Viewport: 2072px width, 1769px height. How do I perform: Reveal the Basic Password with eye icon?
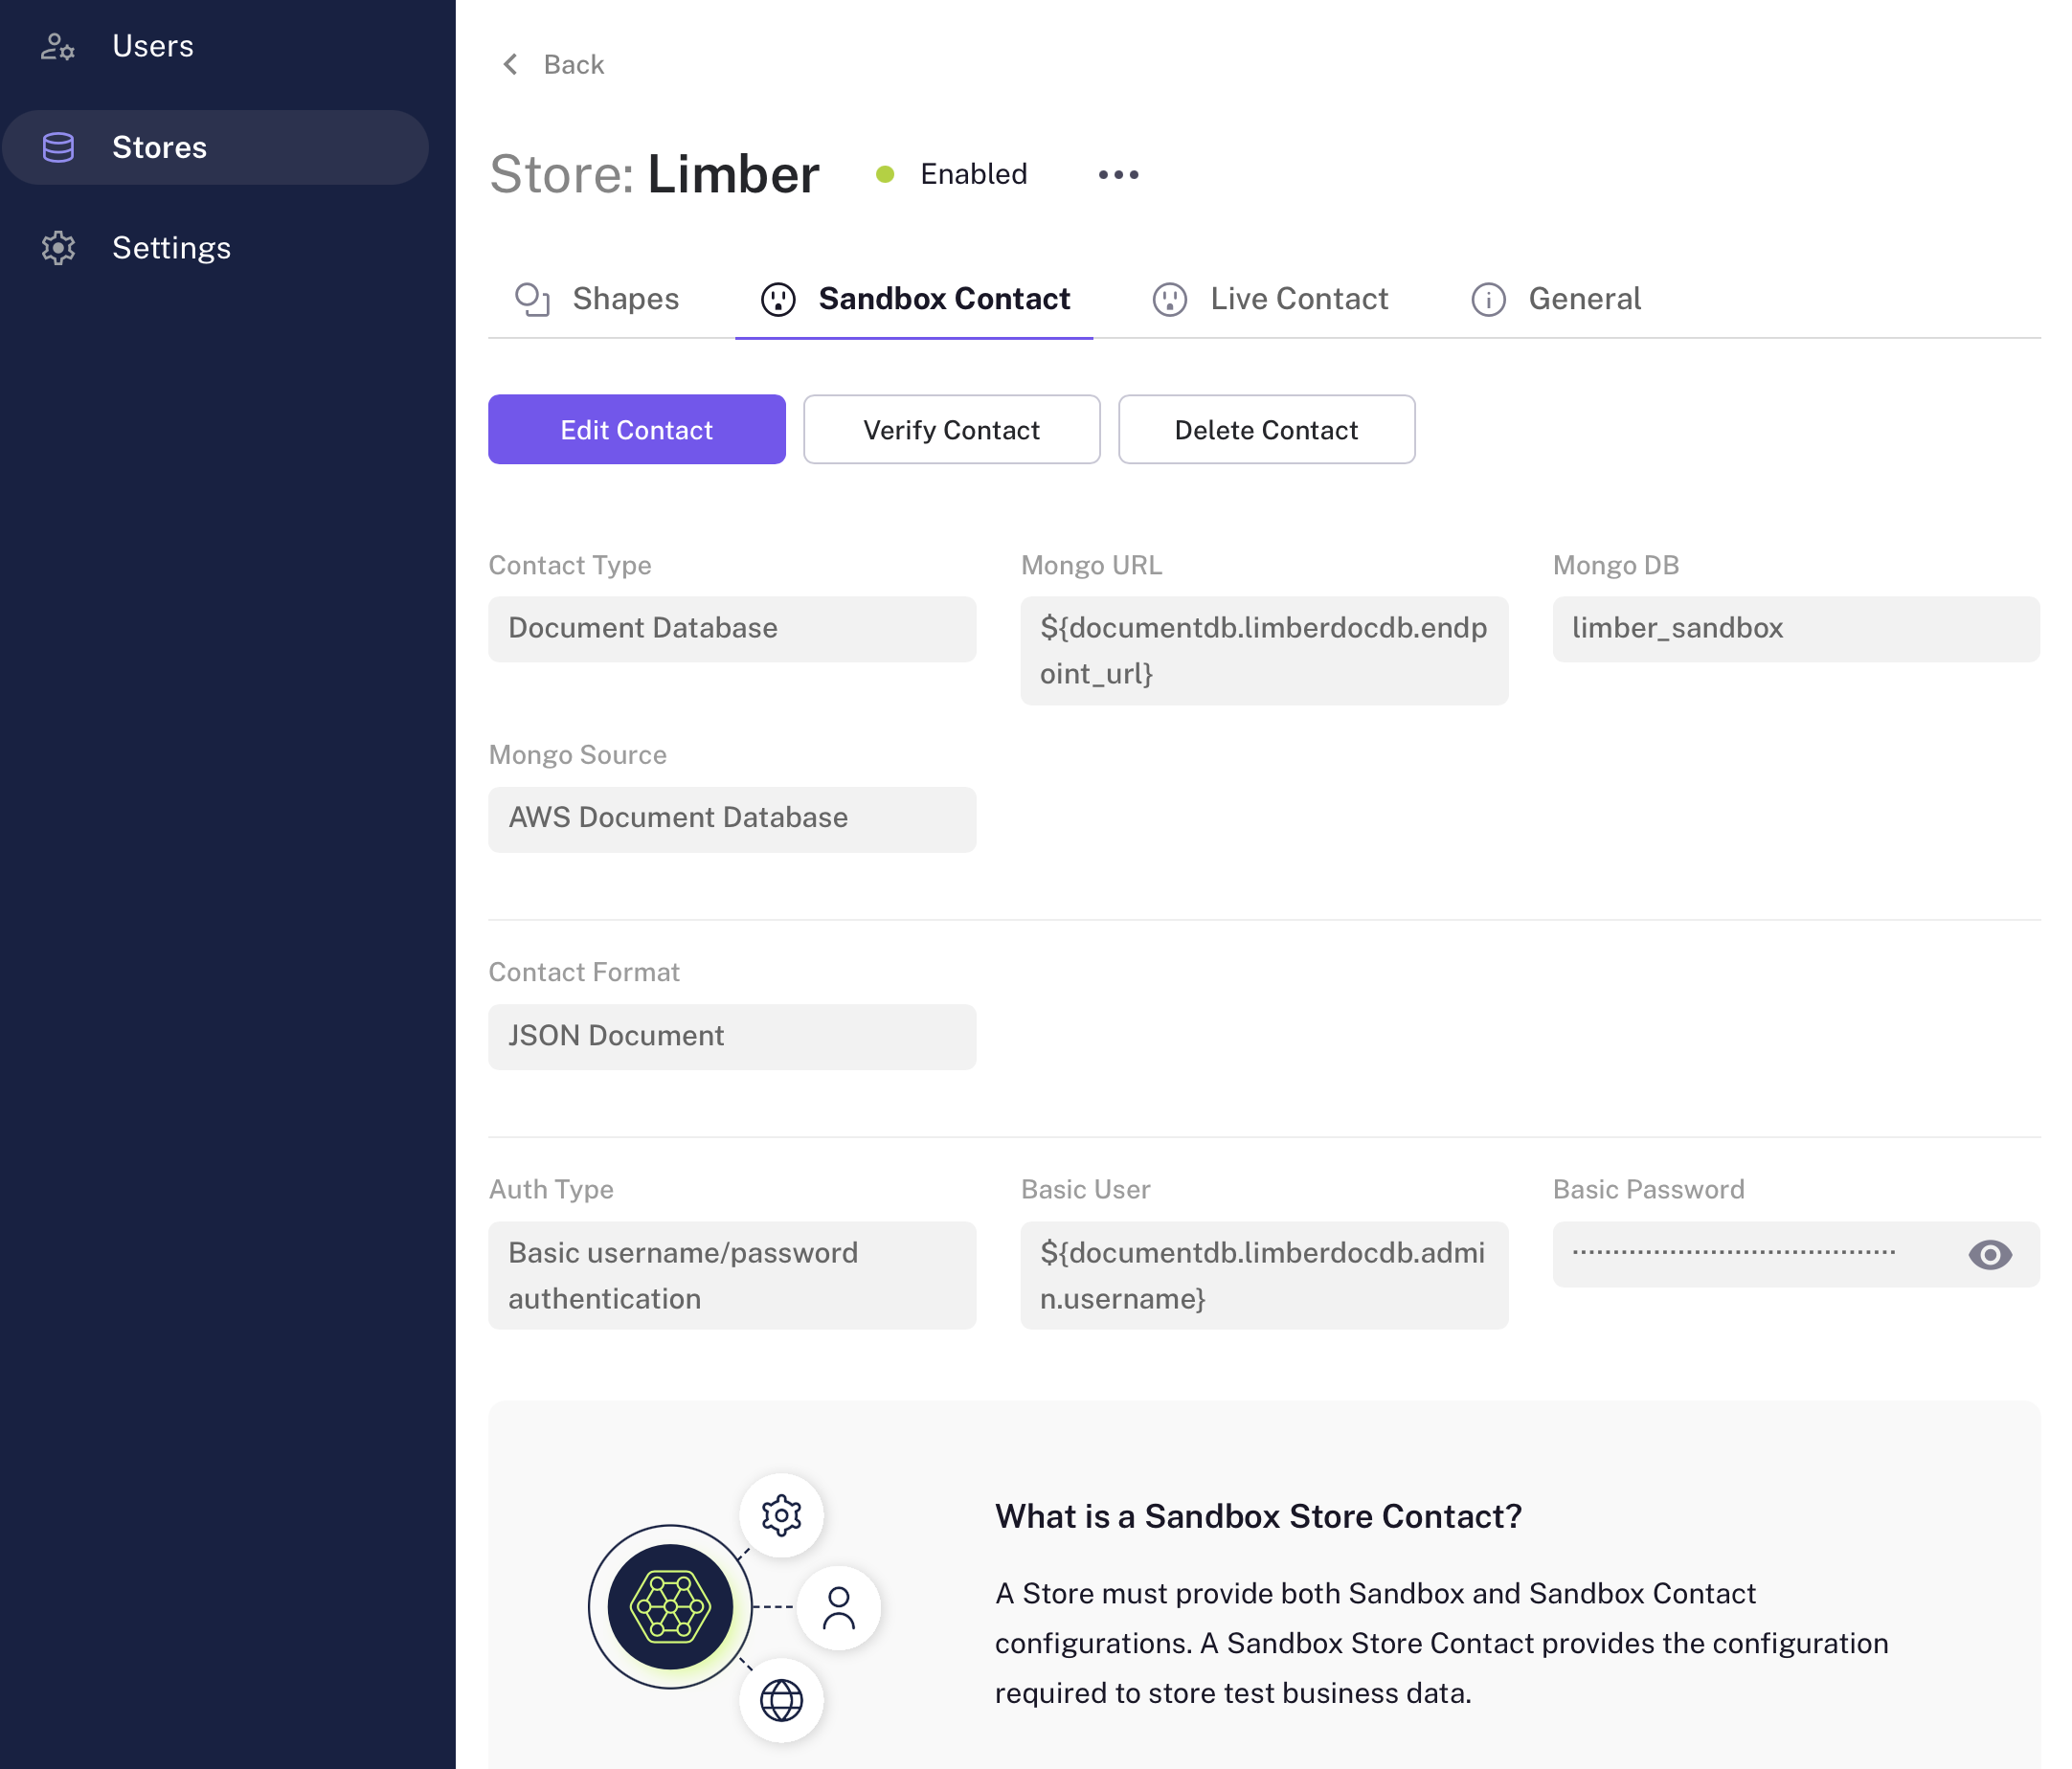click(1990, 1254)
